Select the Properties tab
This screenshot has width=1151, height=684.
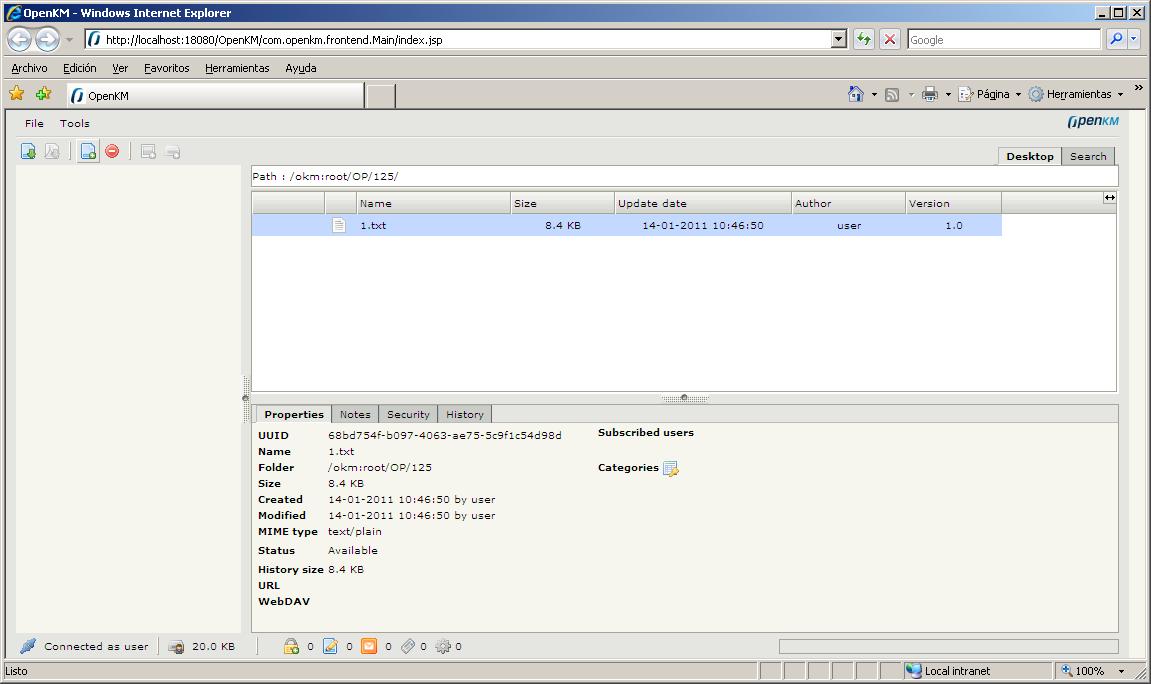(x=294, y=415)
